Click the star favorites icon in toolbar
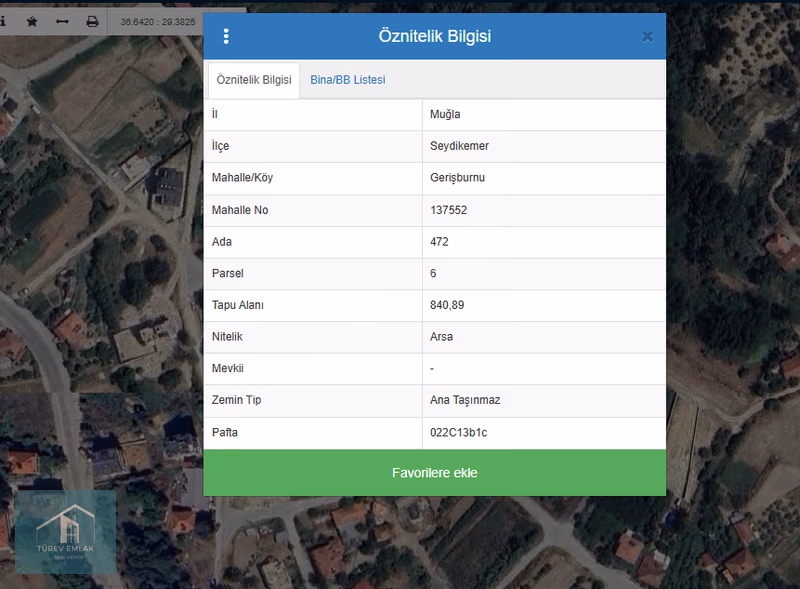This screenshot has height=589, width=800. tap(32, 21)
